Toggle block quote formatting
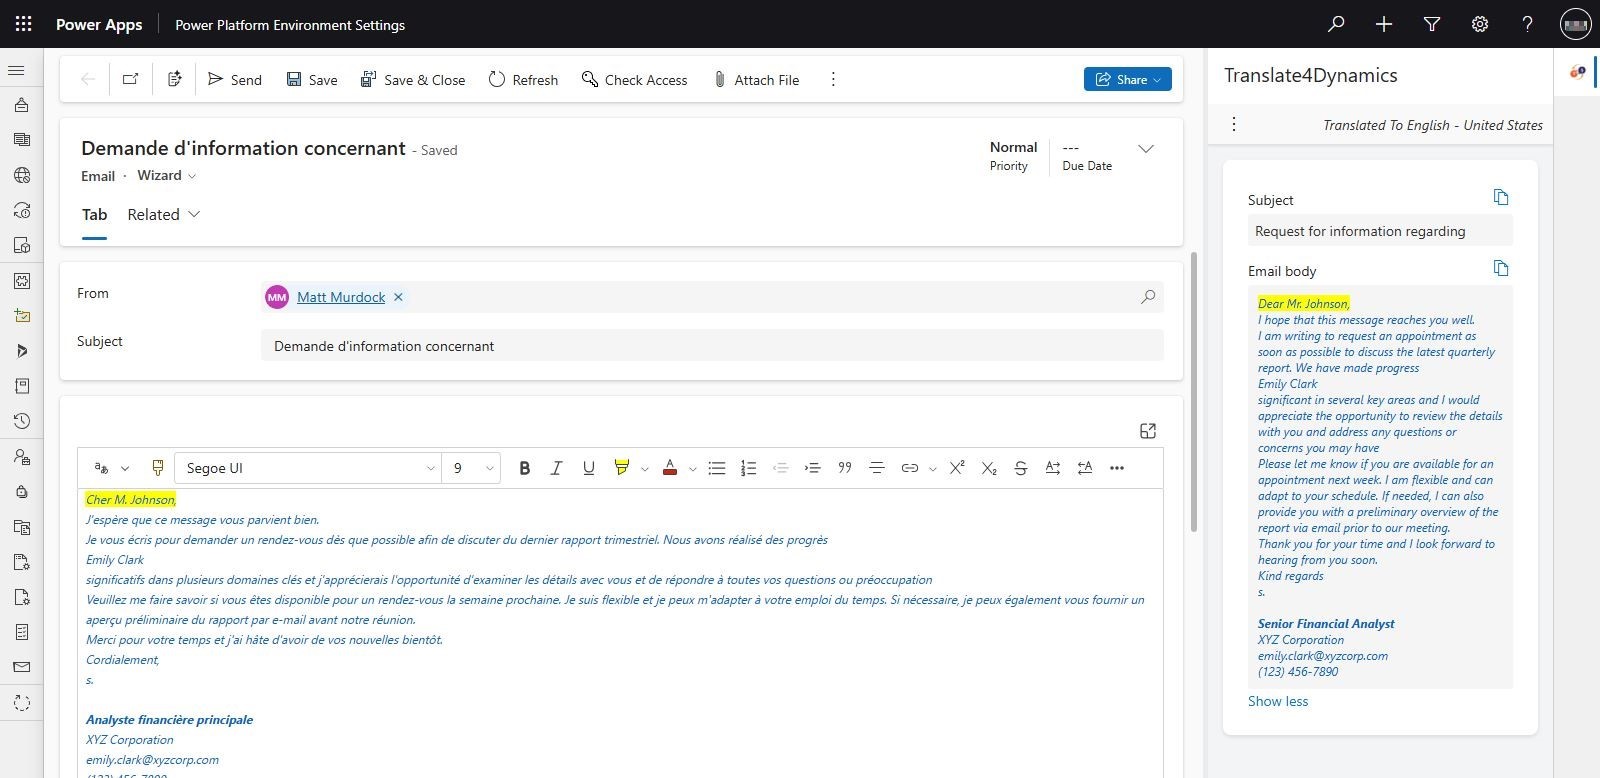 [844, 468]
